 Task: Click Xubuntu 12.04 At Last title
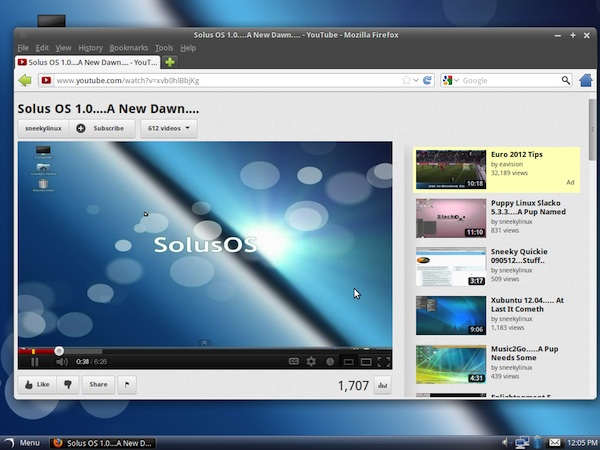[527, 305]
